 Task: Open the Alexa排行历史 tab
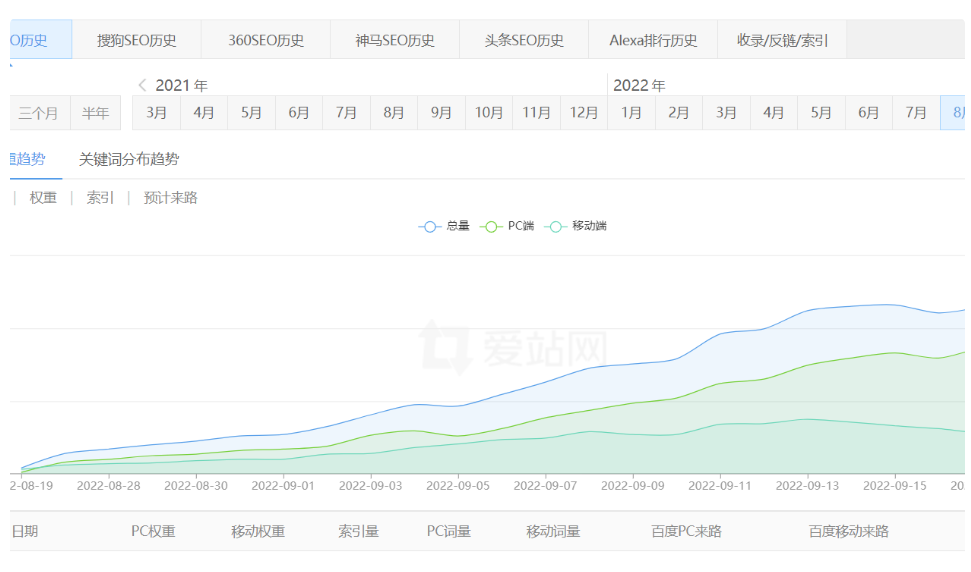point(653,40)
